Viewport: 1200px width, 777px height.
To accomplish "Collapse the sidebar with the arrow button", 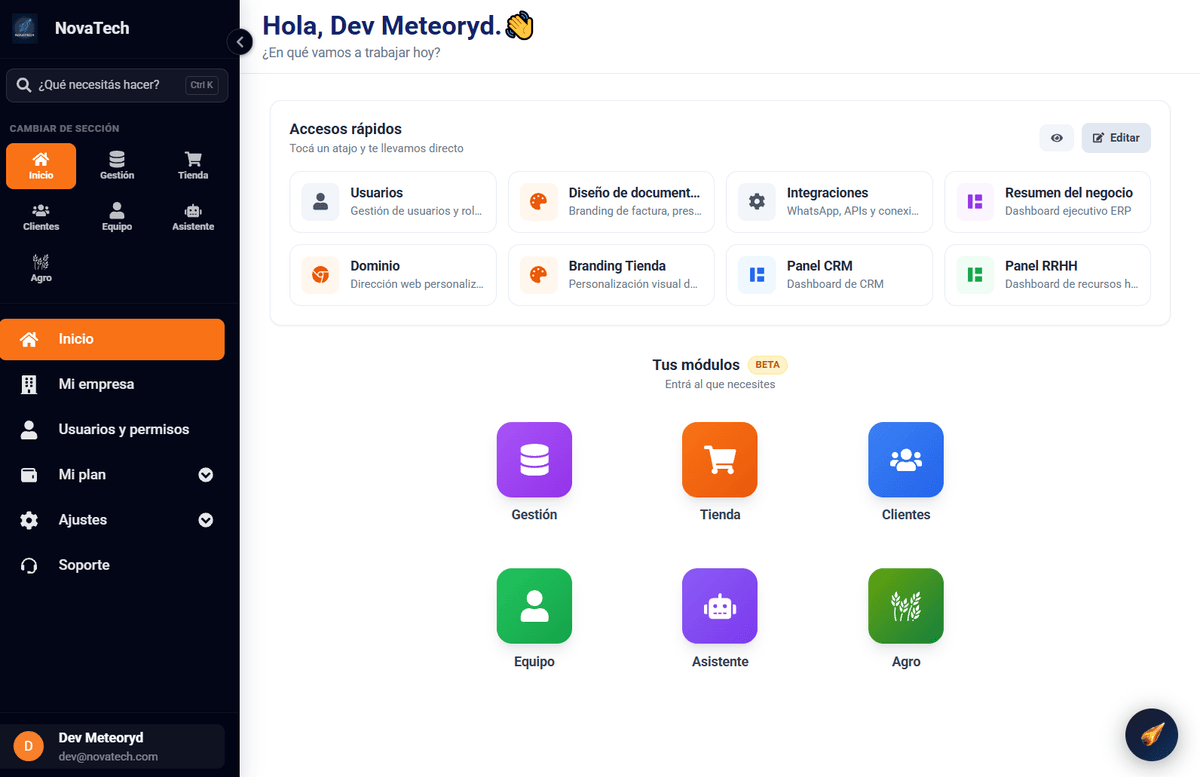I will [240, 42].
